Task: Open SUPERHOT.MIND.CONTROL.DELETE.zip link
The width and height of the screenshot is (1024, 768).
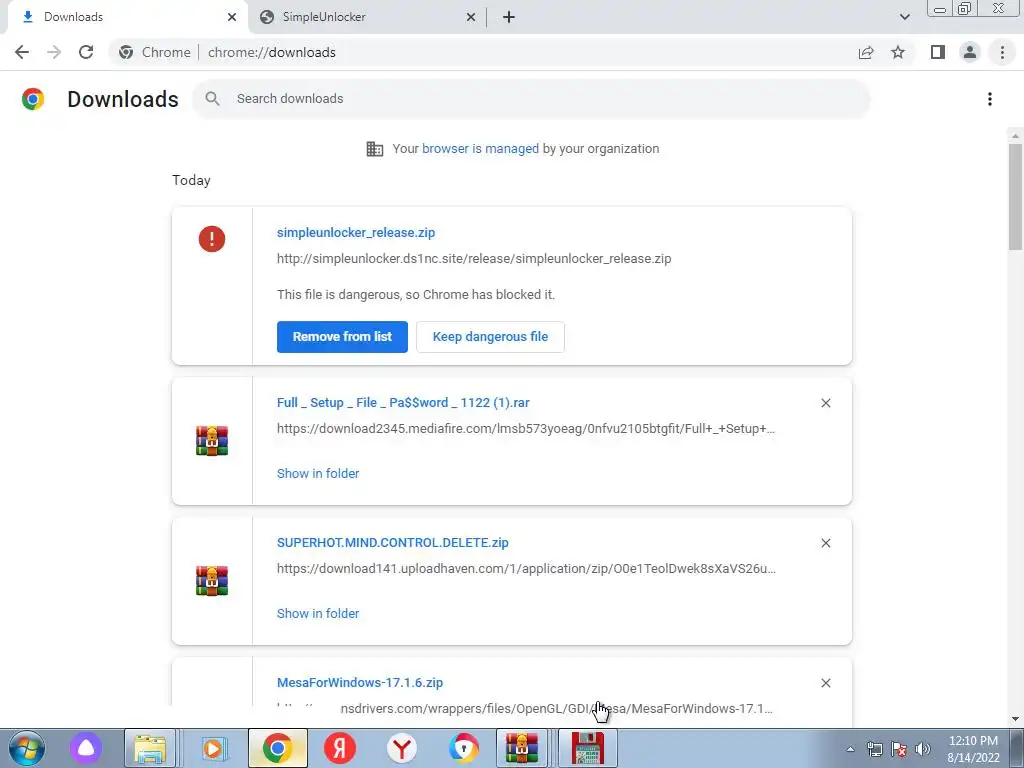Action: [x=392, y=543]
